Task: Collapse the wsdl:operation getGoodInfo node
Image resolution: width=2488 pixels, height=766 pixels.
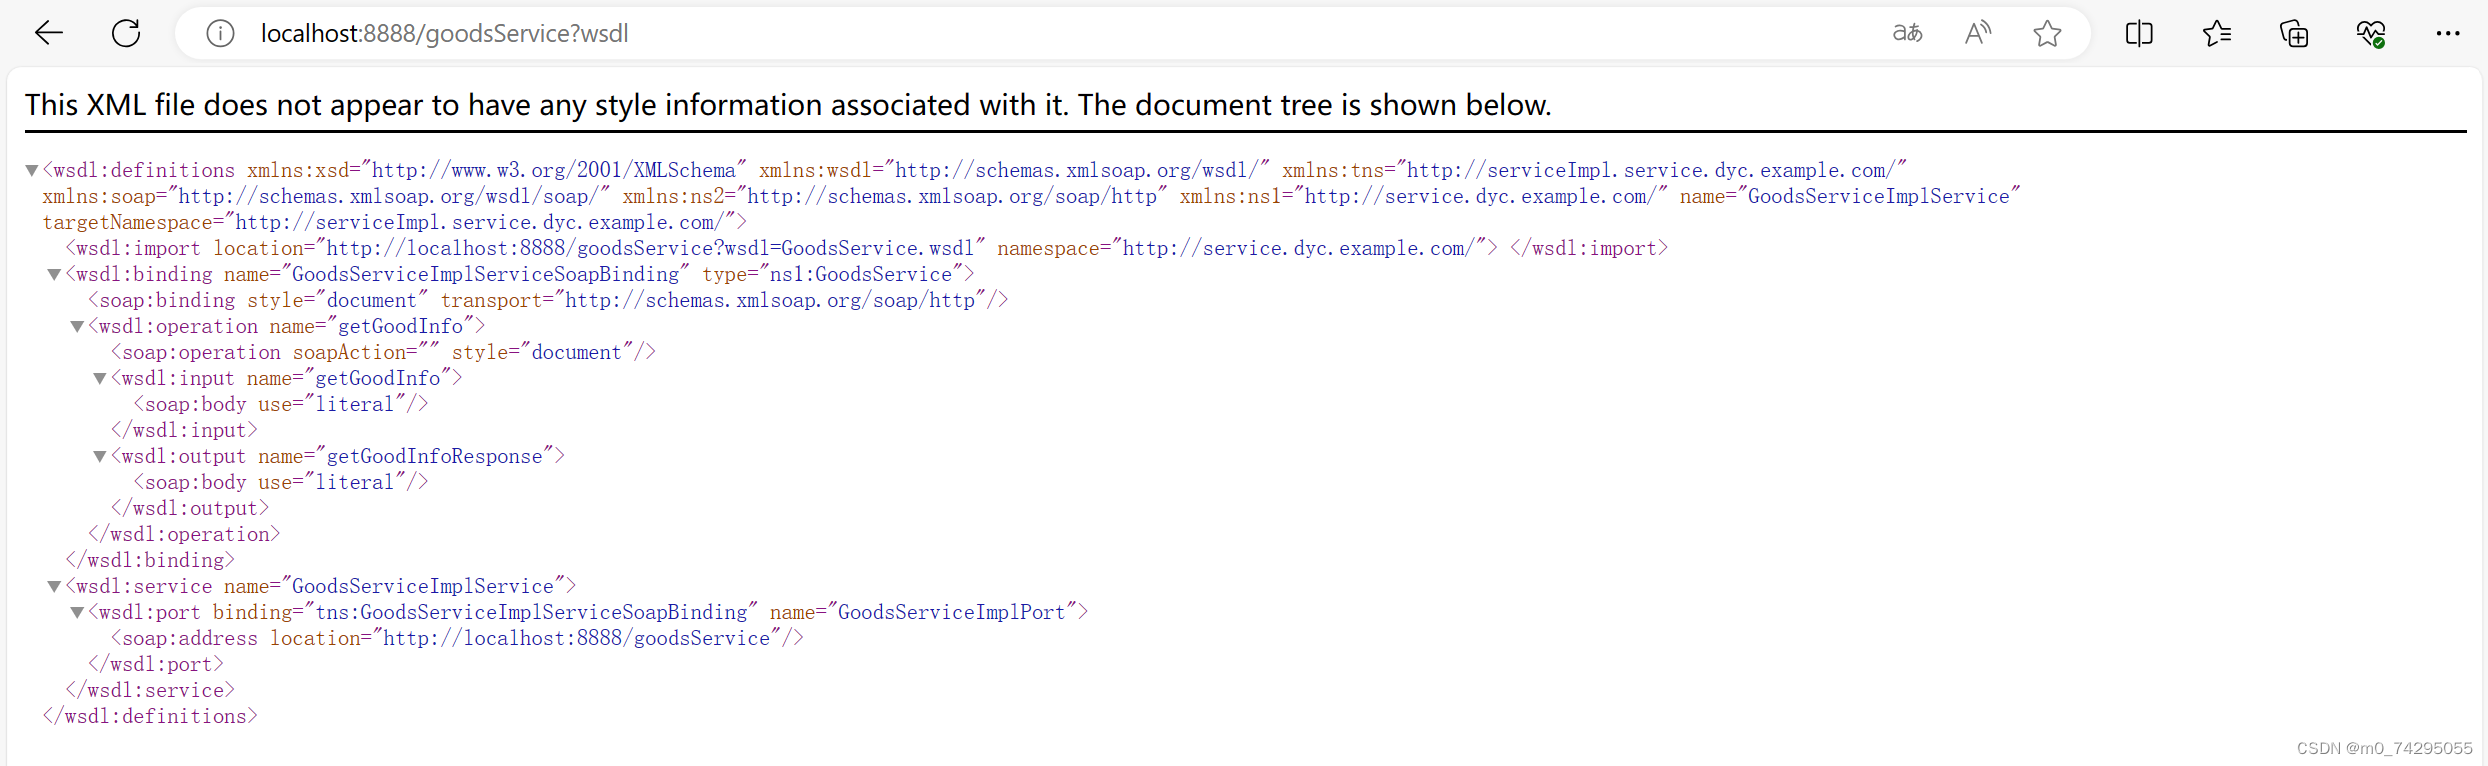Action: tap(77, 327)
